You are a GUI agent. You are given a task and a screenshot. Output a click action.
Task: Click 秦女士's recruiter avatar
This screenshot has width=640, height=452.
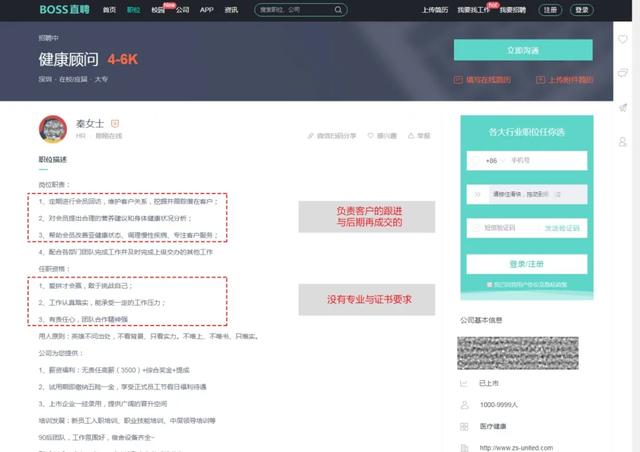coord(53,129)
